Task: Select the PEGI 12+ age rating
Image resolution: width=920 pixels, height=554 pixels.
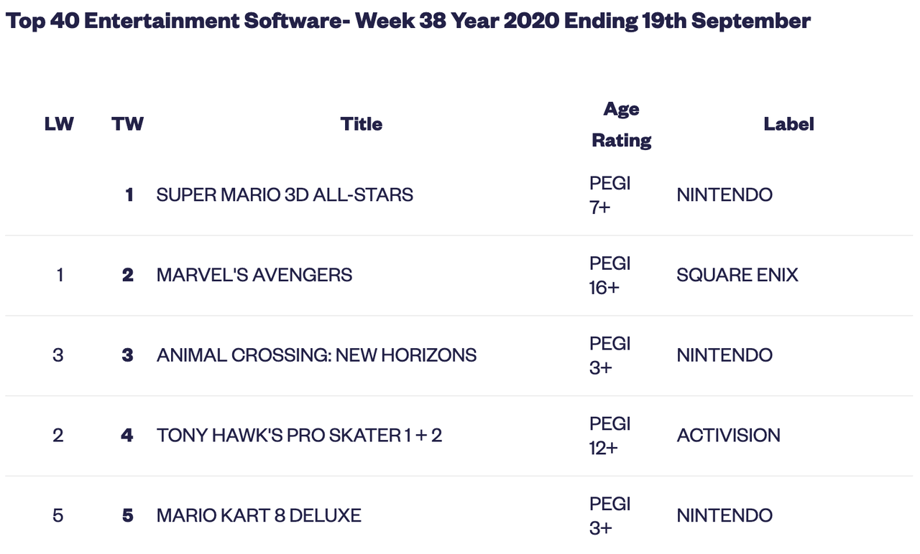Action: [x=610, y=435]
